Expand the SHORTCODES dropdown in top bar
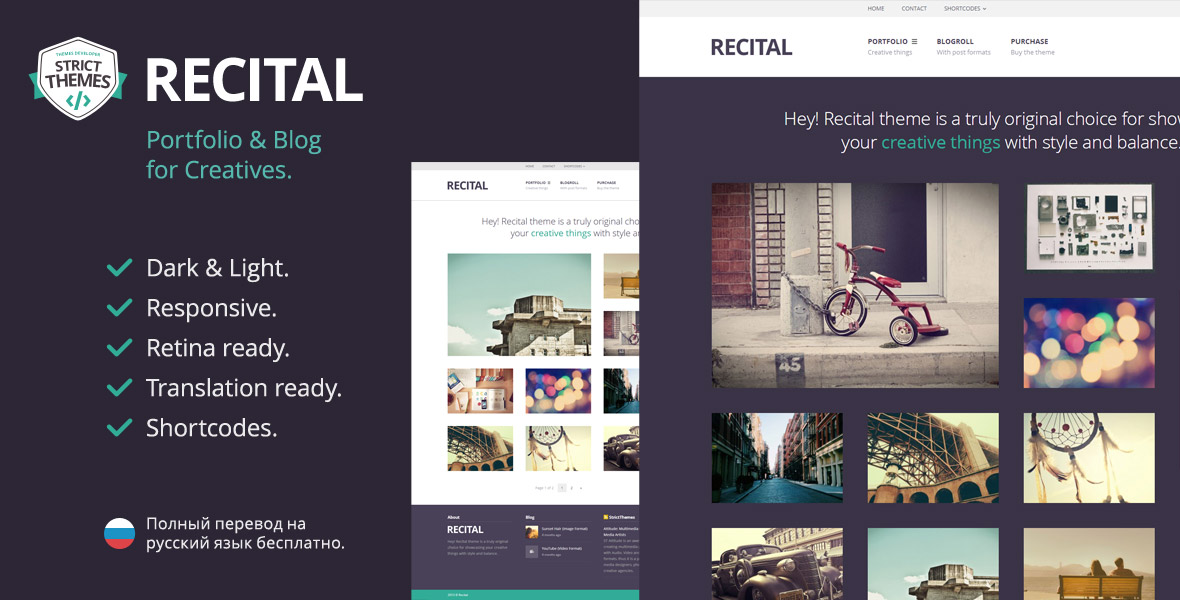Screen dimensions: 1180x600 point(964,8)
